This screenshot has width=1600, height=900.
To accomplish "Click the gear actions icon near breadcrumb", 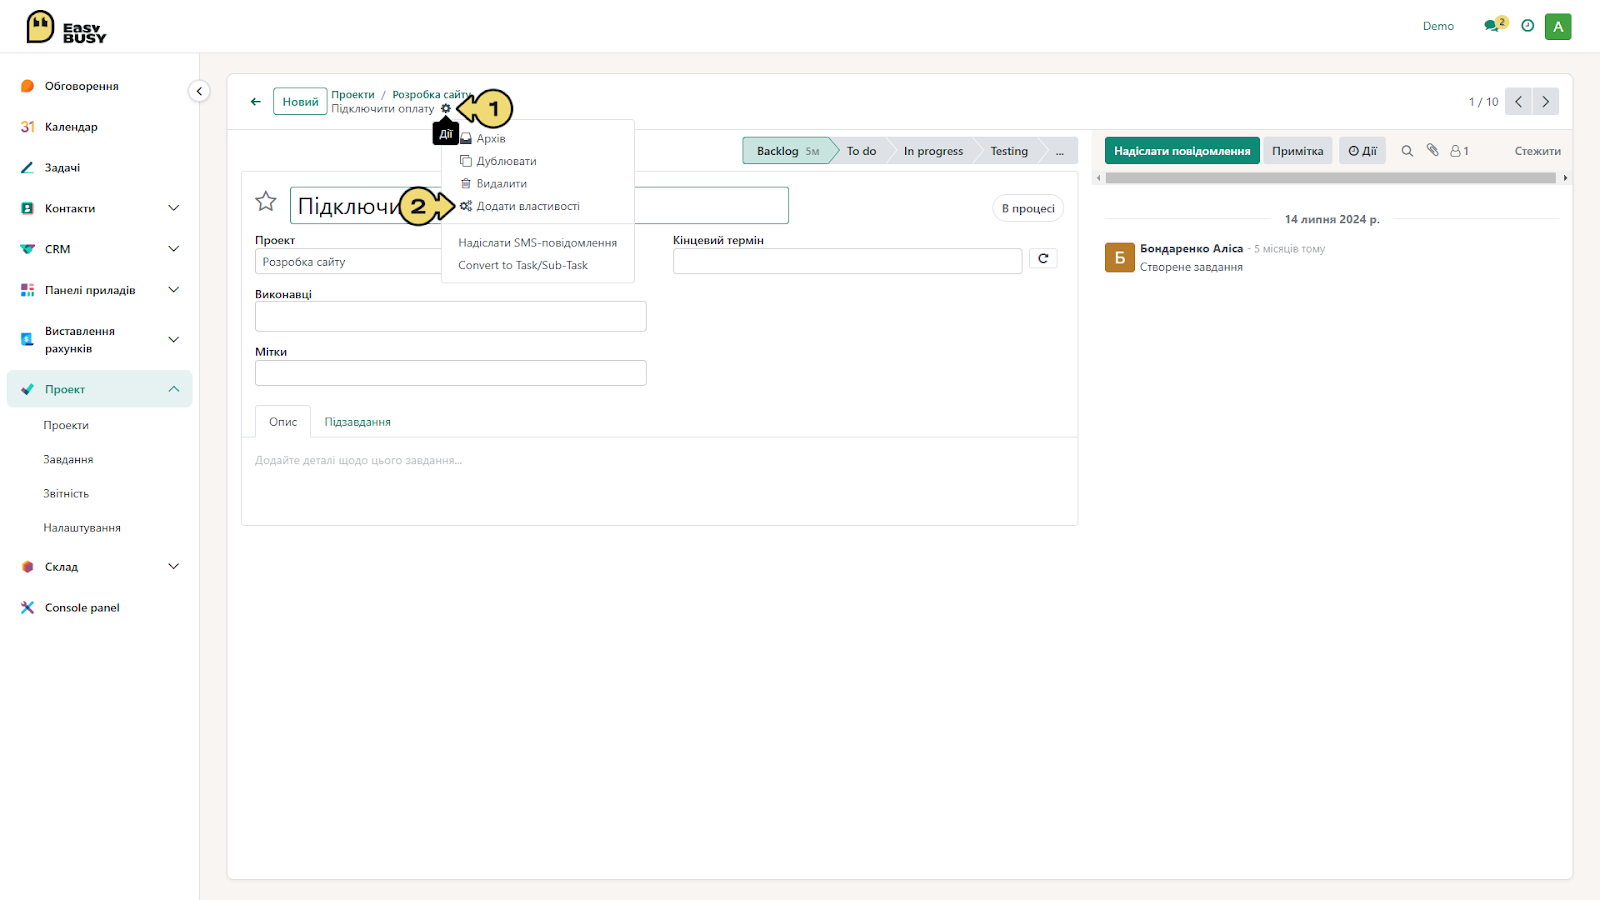I will point(446,109).
